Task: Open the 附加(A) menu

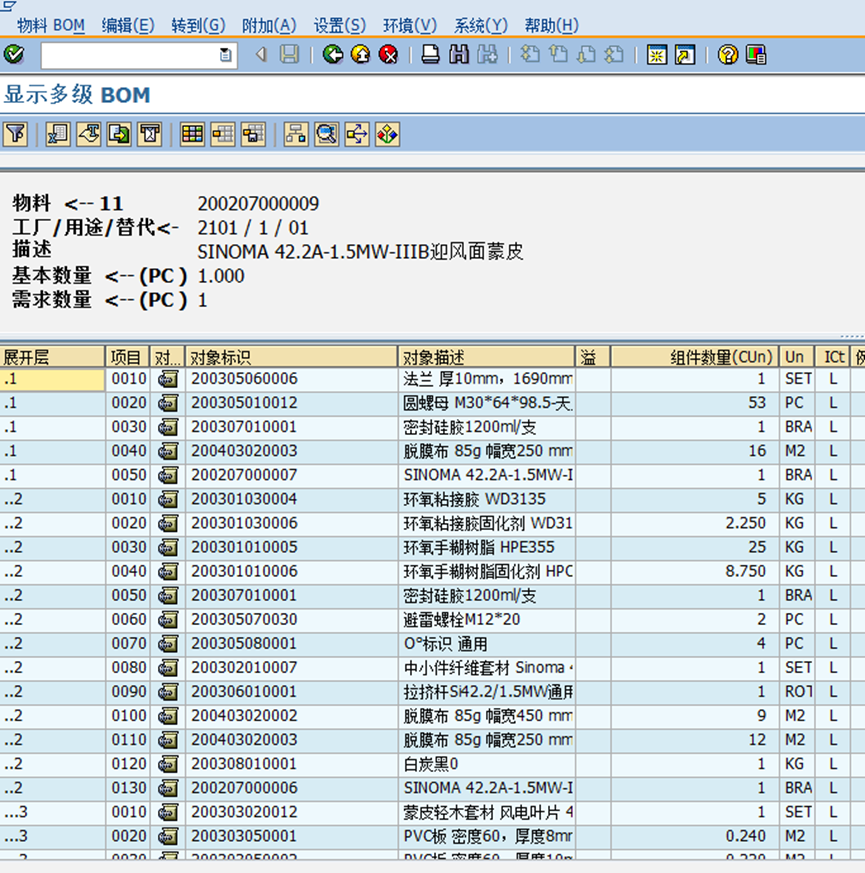Action: [269, 26]
